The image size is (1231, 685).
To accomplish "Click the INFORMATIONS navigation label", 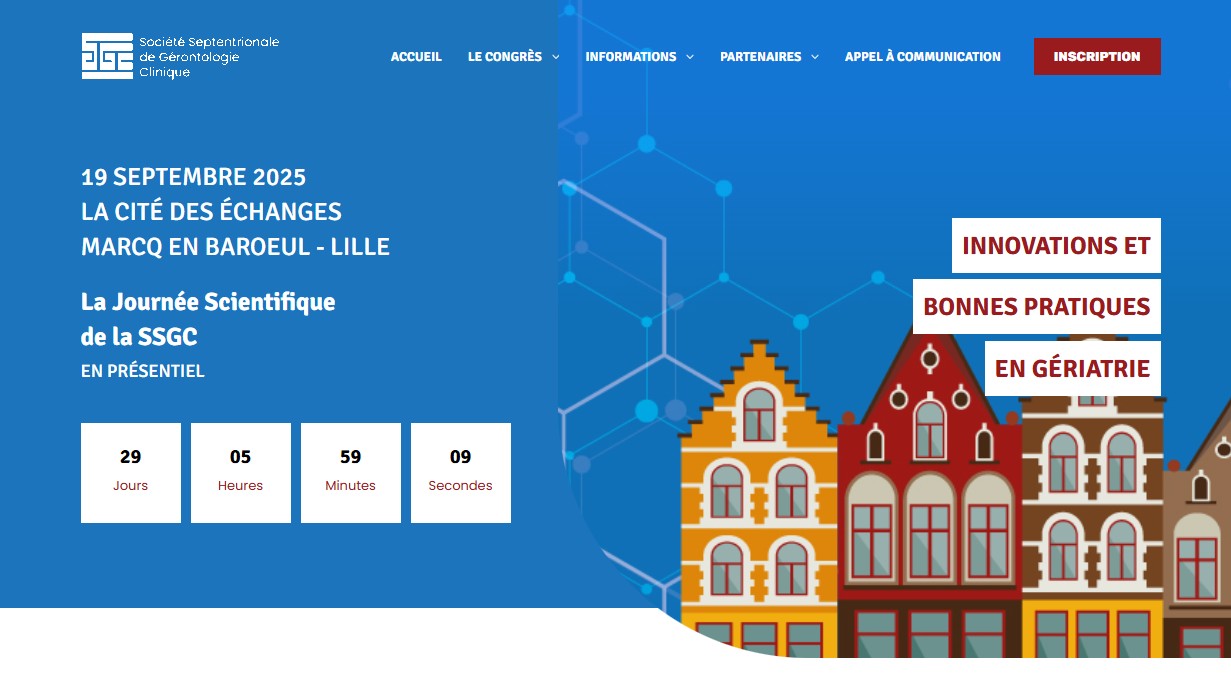I will point(631,57).
